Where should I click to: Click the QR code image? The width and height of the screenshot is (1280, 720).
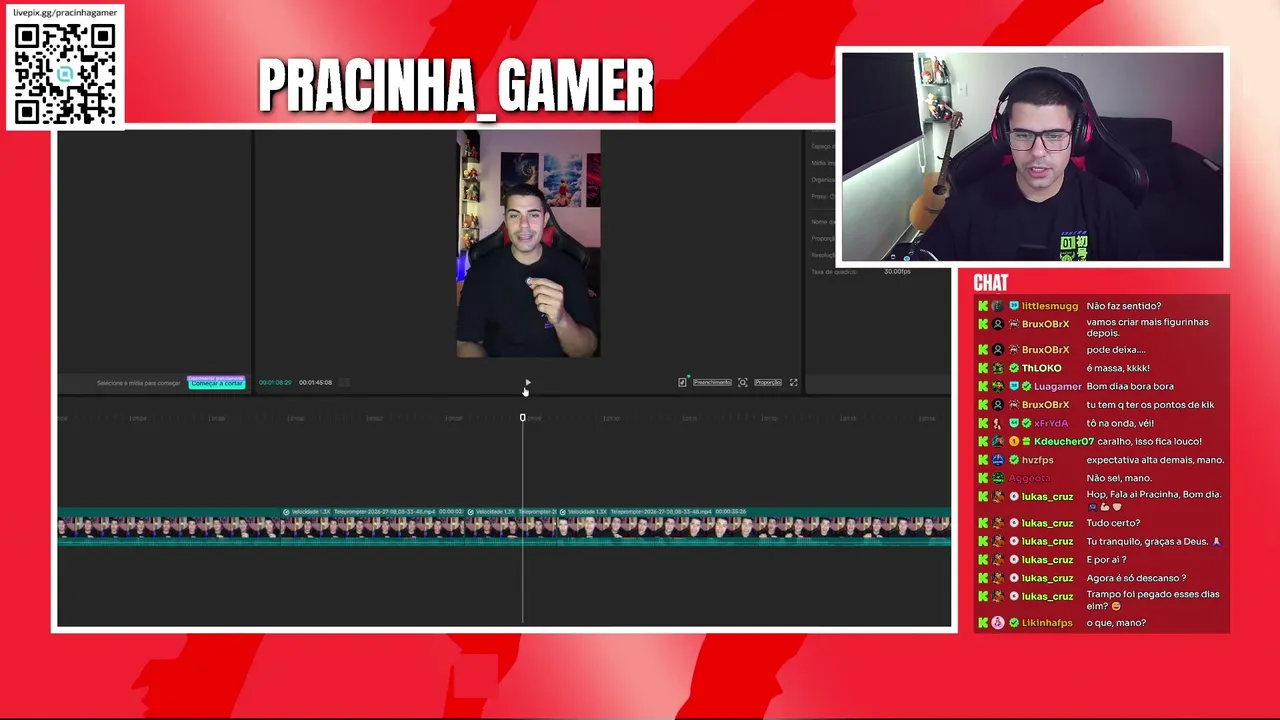(x=65, y=74)
